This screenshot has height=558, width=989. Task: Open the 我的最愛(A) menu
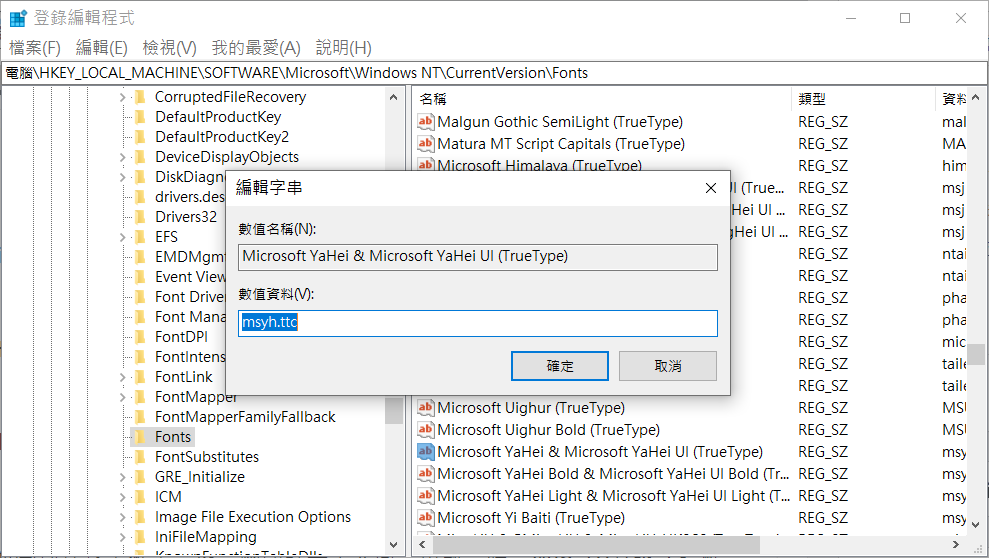click(x=256, y=48)
